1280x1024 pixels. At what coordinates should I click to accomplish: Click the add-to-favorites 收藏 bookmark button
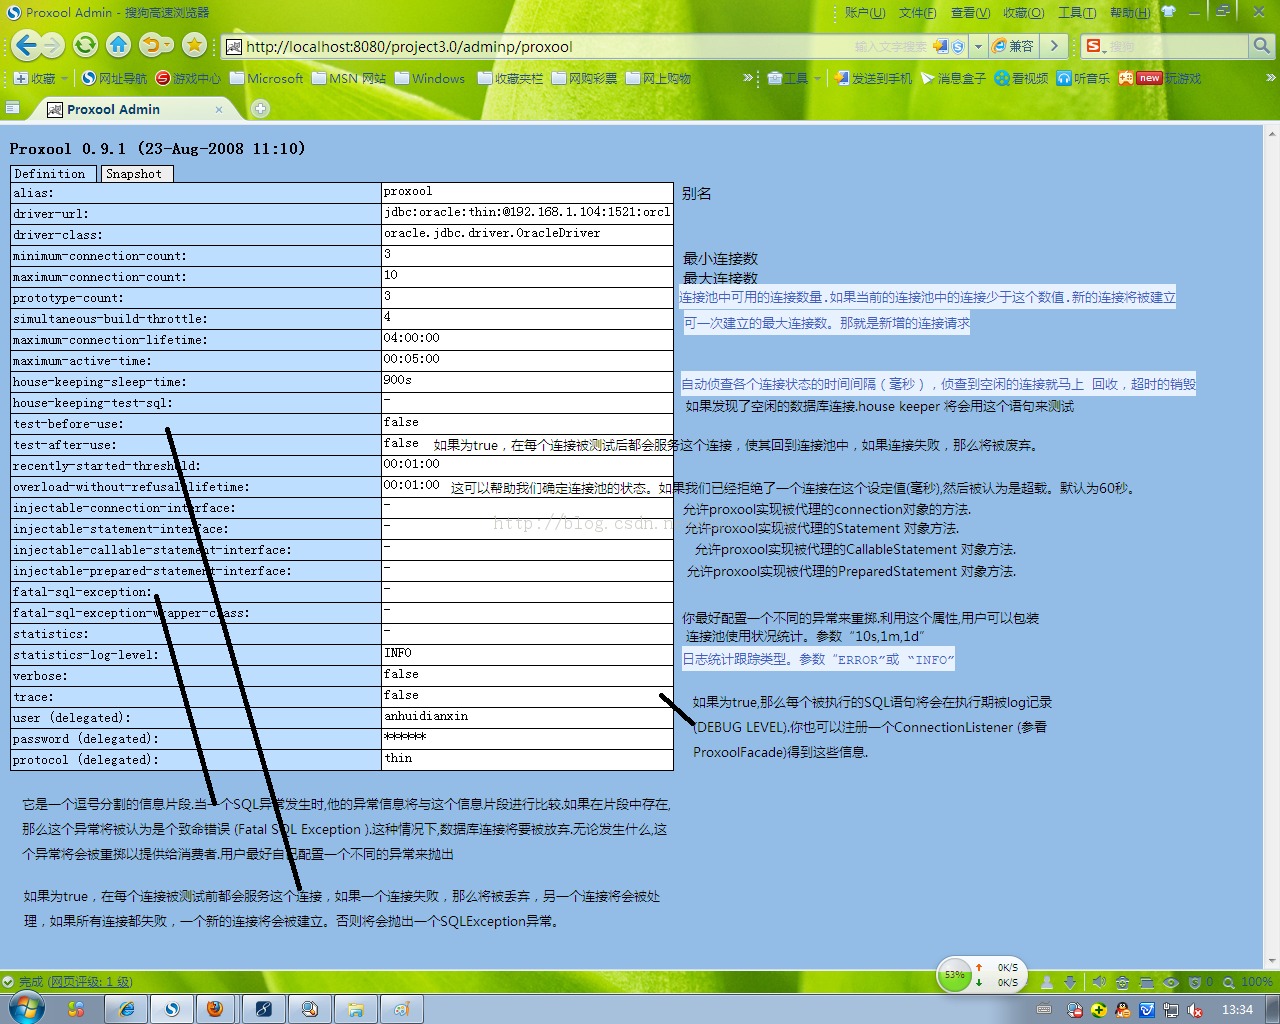point(35,78)
